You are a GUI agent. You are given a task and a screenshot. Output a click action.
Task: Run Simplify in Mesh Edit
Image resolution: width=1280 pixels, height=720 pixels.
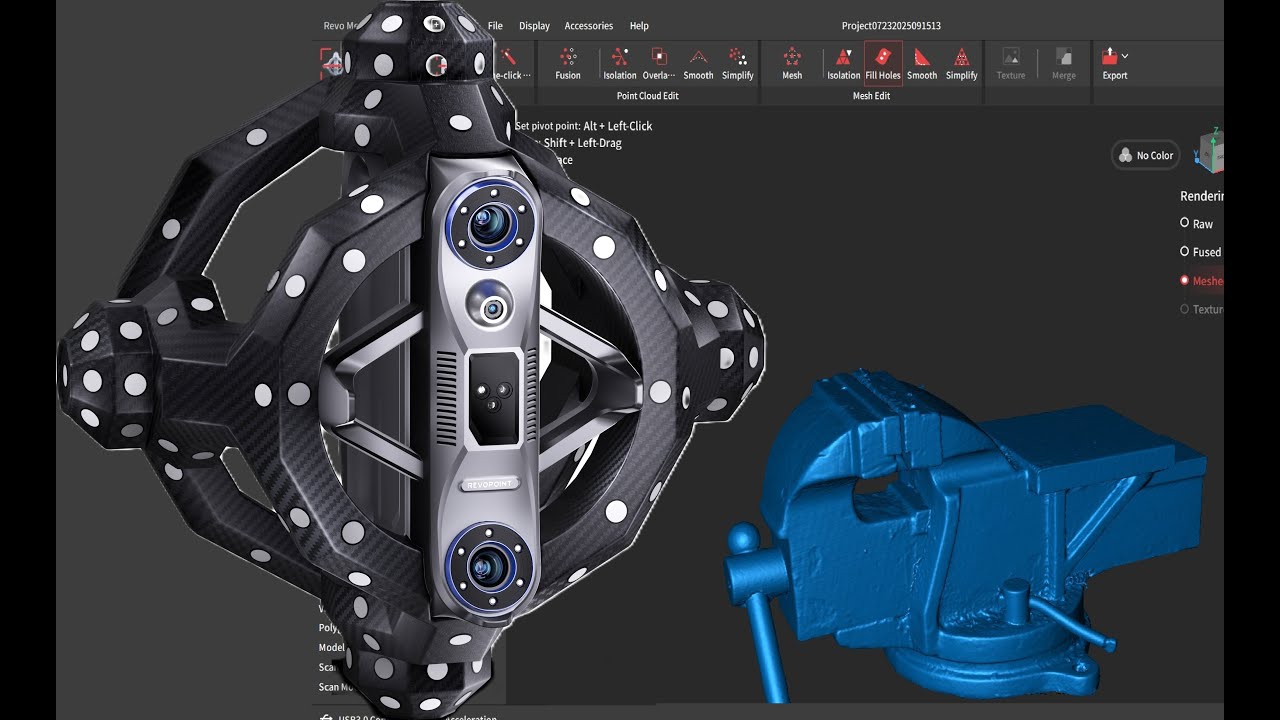962,64
